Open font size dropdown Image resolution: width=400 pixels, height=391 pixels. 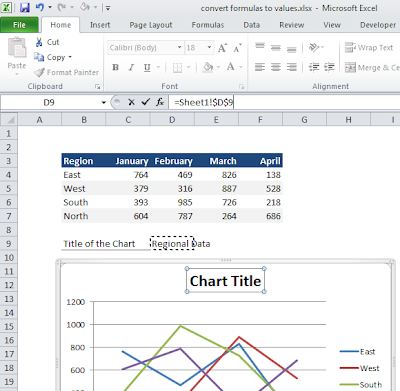pos(209,48)
